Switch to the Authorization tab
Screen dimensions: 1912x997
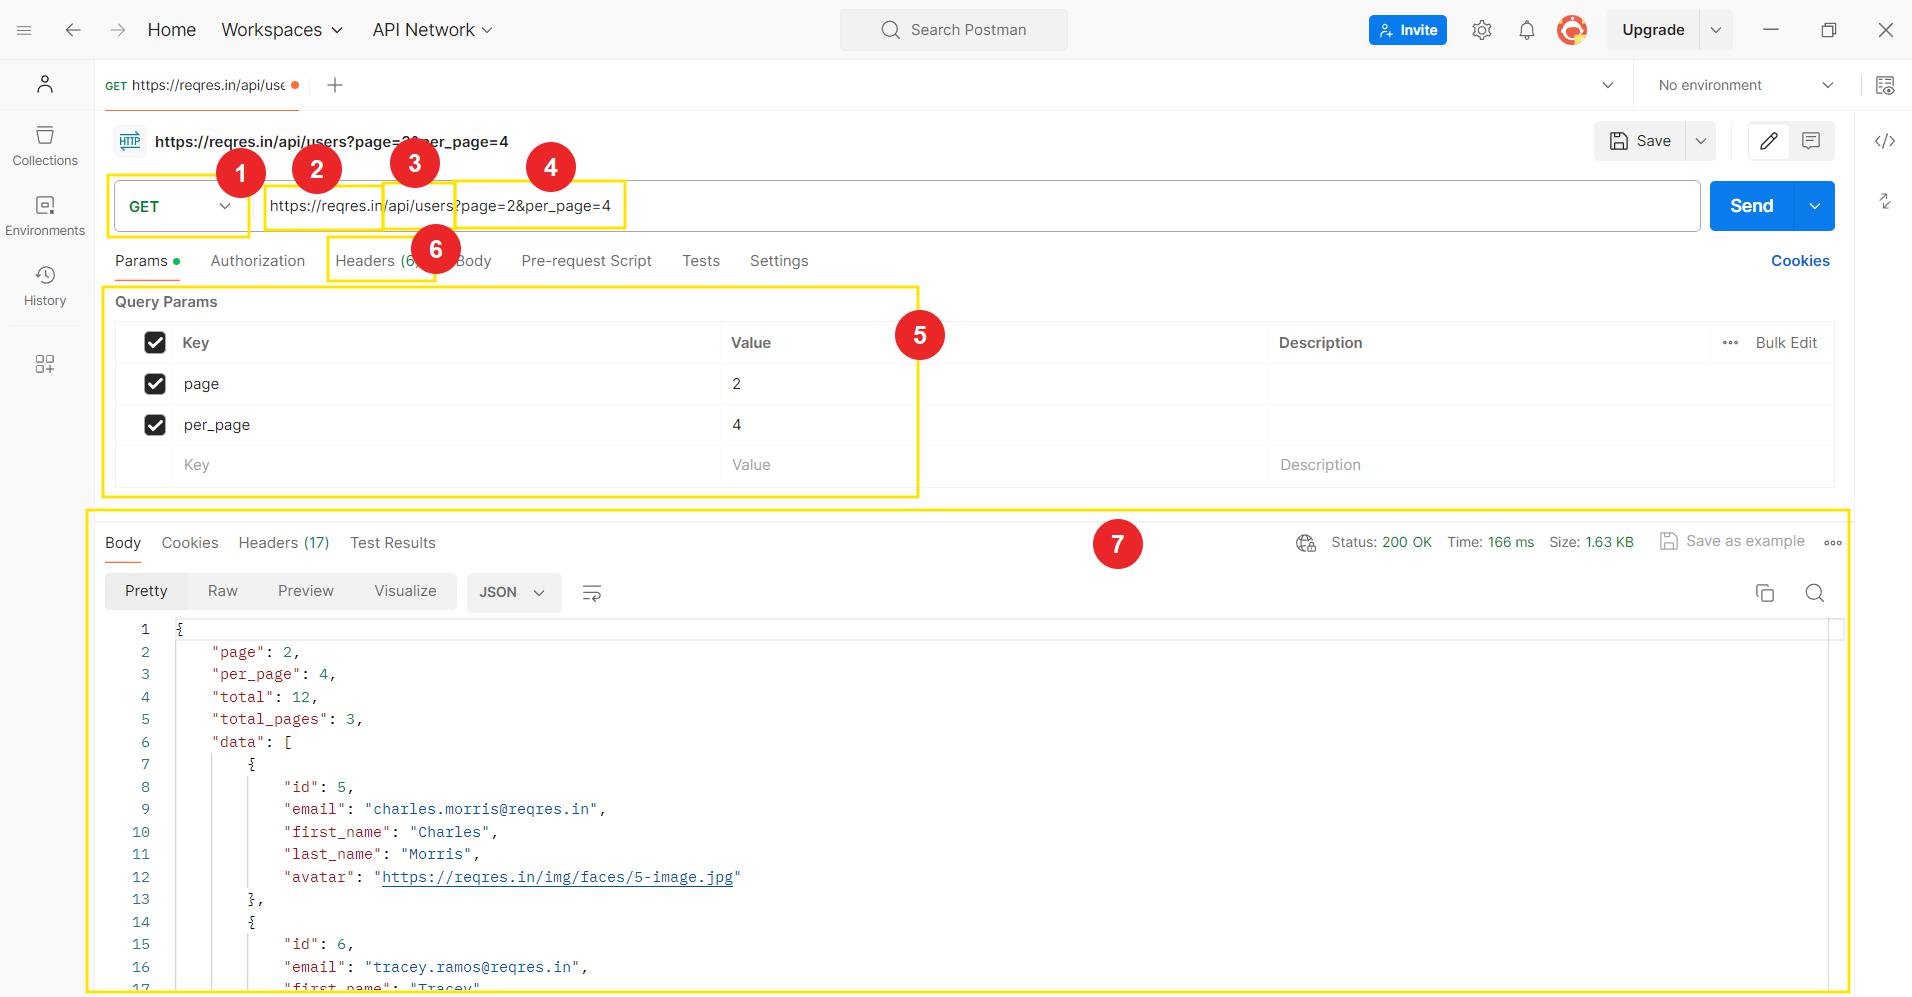(x=258, y=261)
